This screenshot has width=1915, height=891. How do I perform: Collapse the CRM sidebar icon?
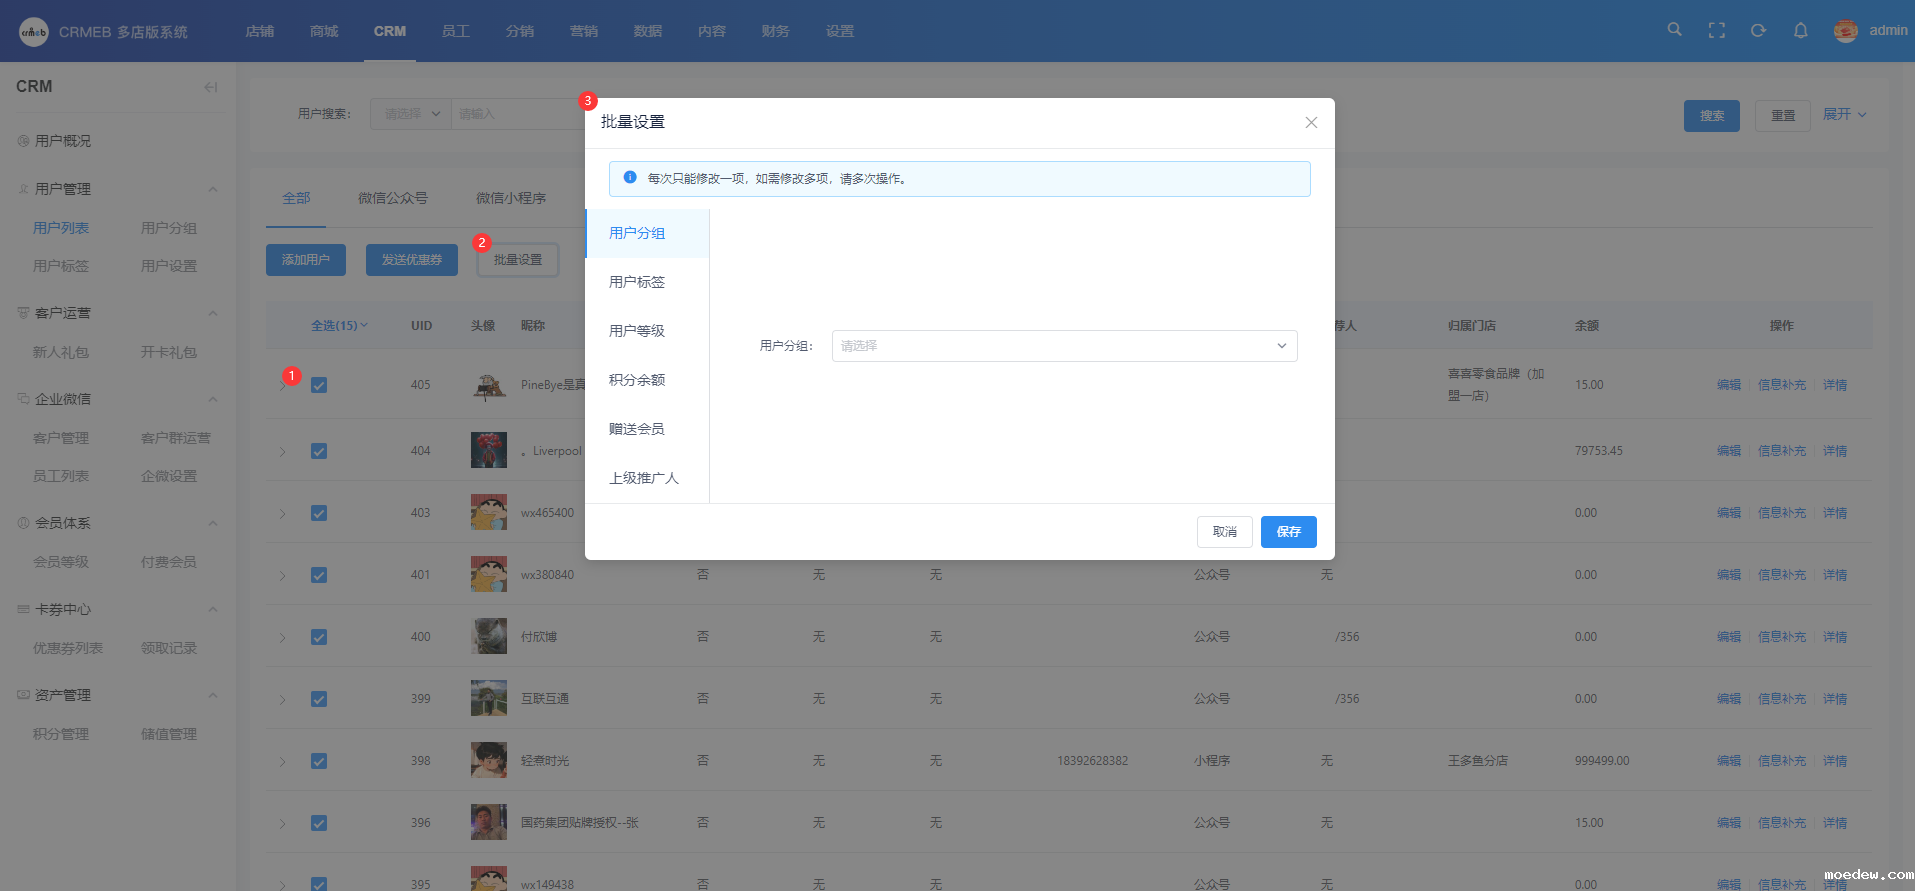210,87
